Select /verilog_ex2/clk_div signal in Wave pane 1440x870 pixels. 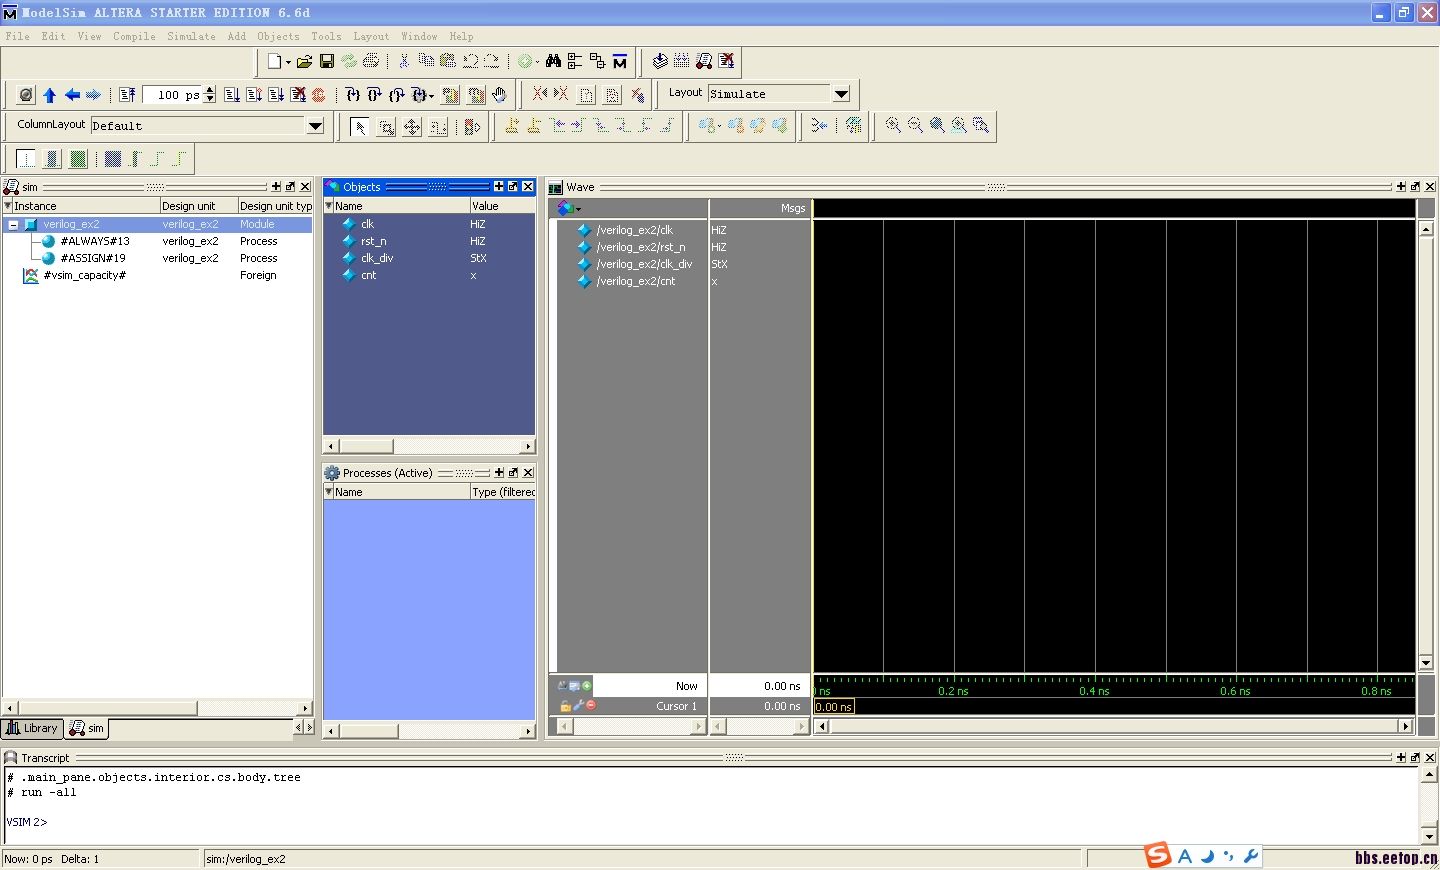(x=644, y=264)
